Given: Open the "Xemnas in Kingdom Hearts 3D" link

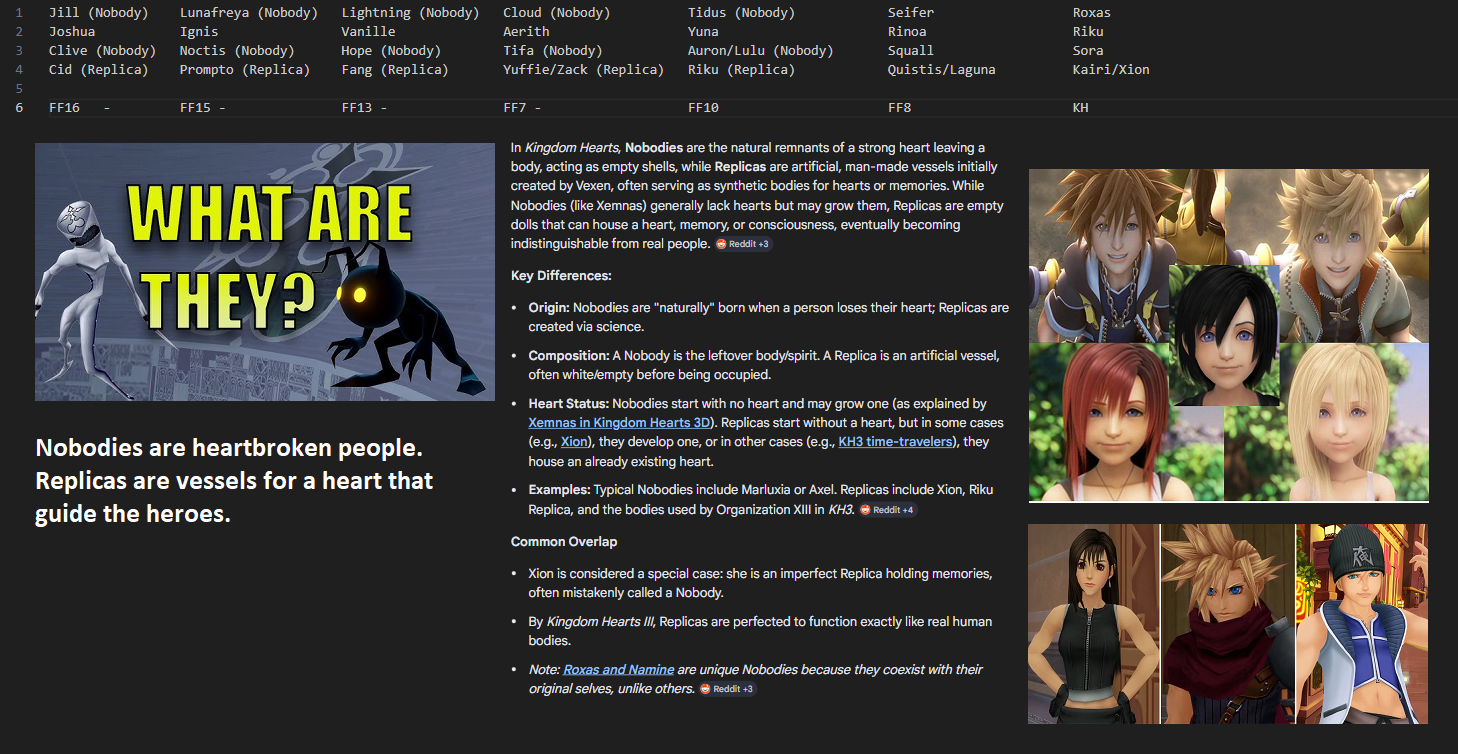Looking at the screenshot, I should tap(619, 423).
